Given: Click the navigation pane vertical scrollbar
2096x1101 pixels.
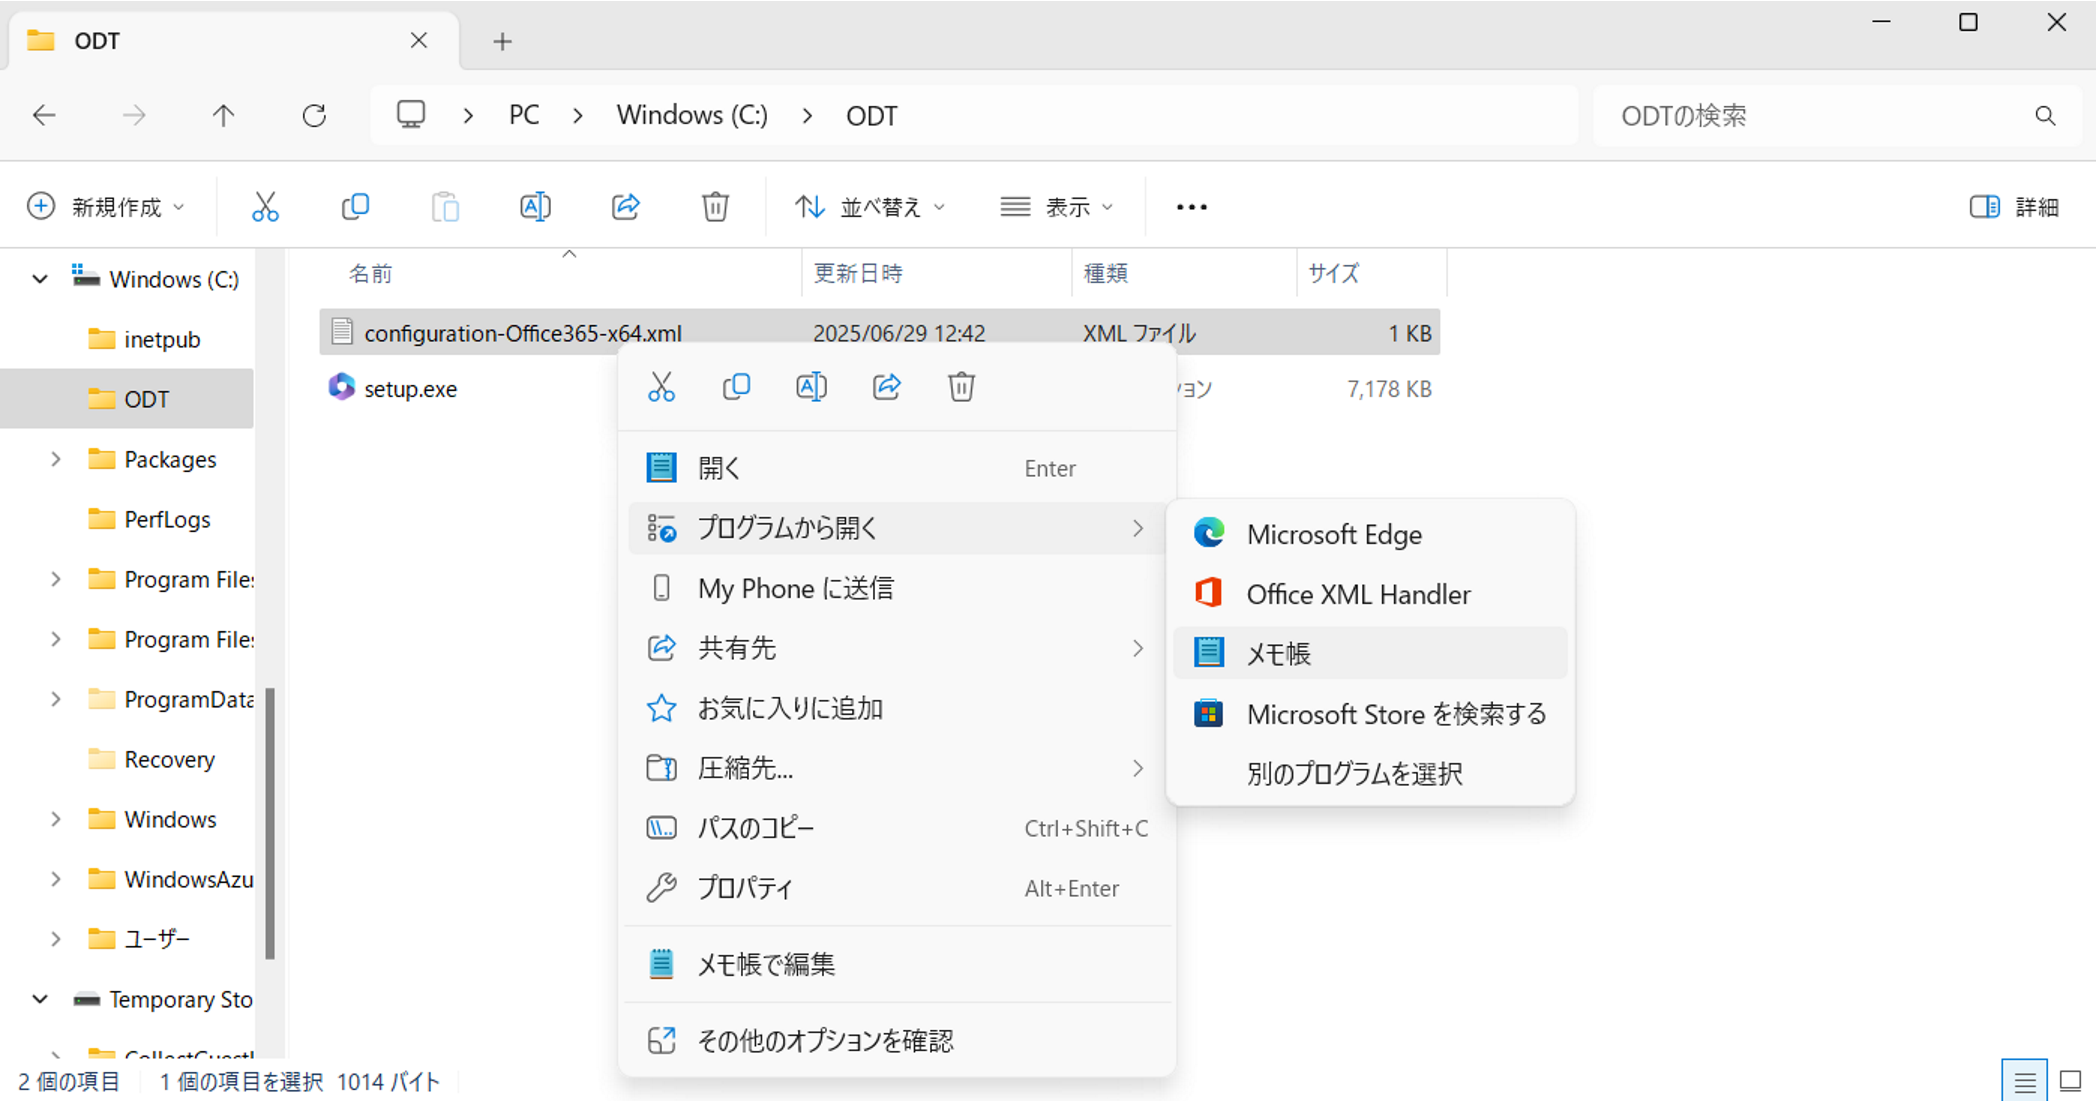Looking at the screenshot, I should [269, 823].
